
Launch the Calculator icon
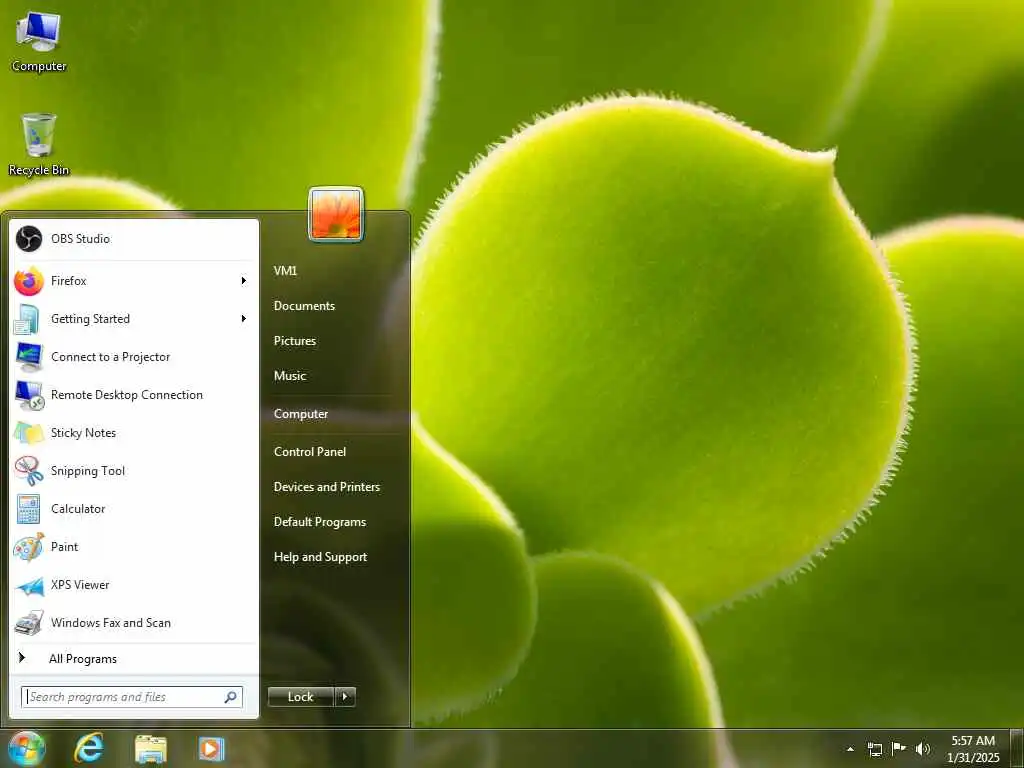click(29, 509)
